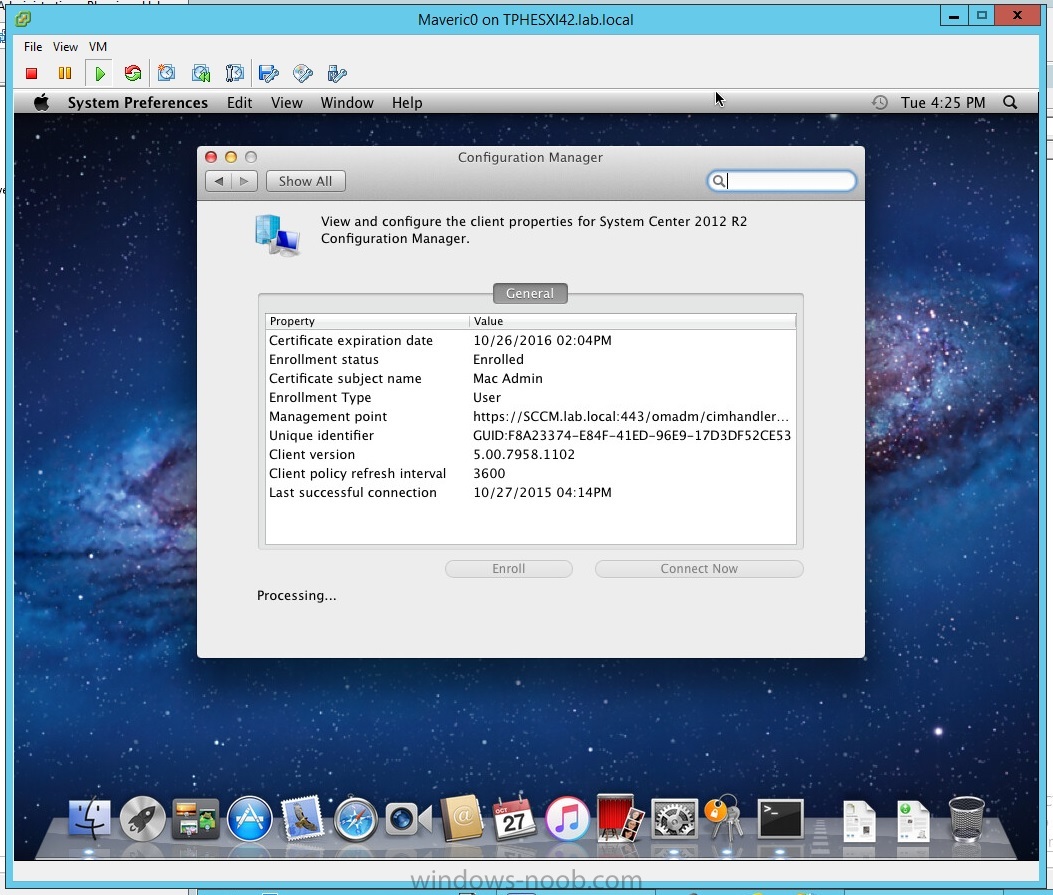Open System Preferences gear in Dock
Screen dimensions: 1053x895
[674, 819]
